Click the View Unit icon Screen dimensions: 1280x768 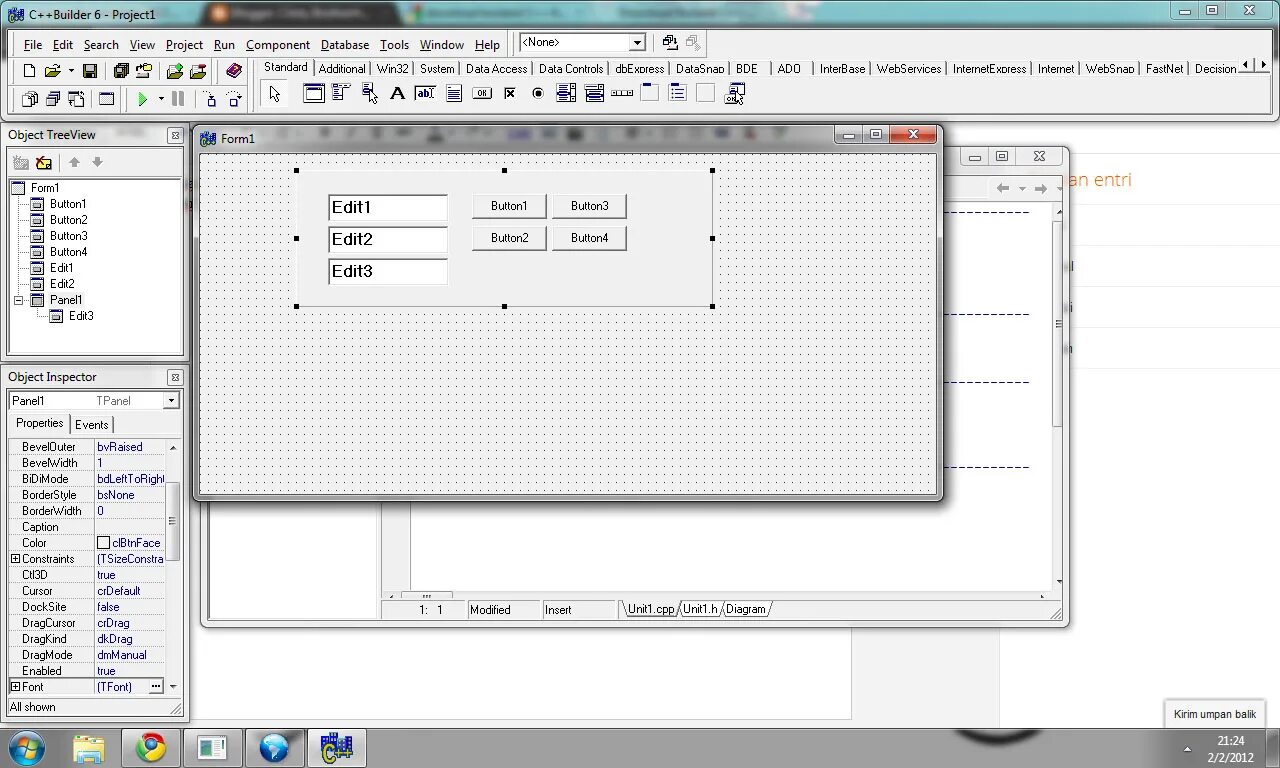click(x=30, y=99)
